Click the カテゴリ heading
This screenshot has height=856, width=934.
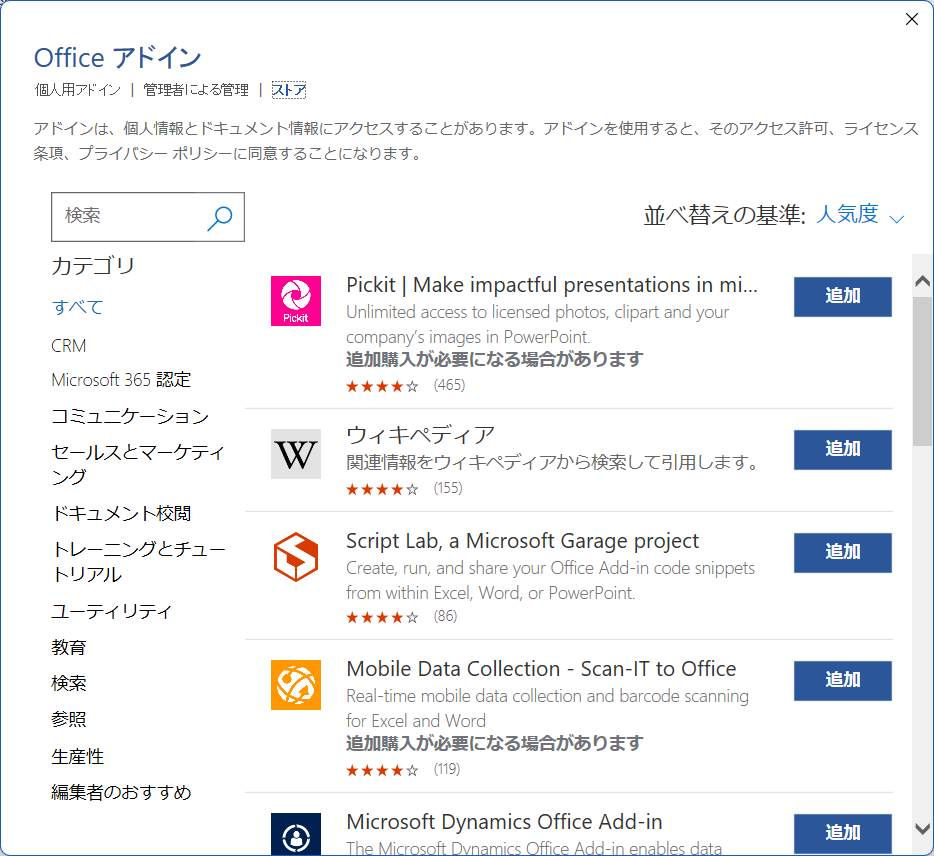pos(93,266)
